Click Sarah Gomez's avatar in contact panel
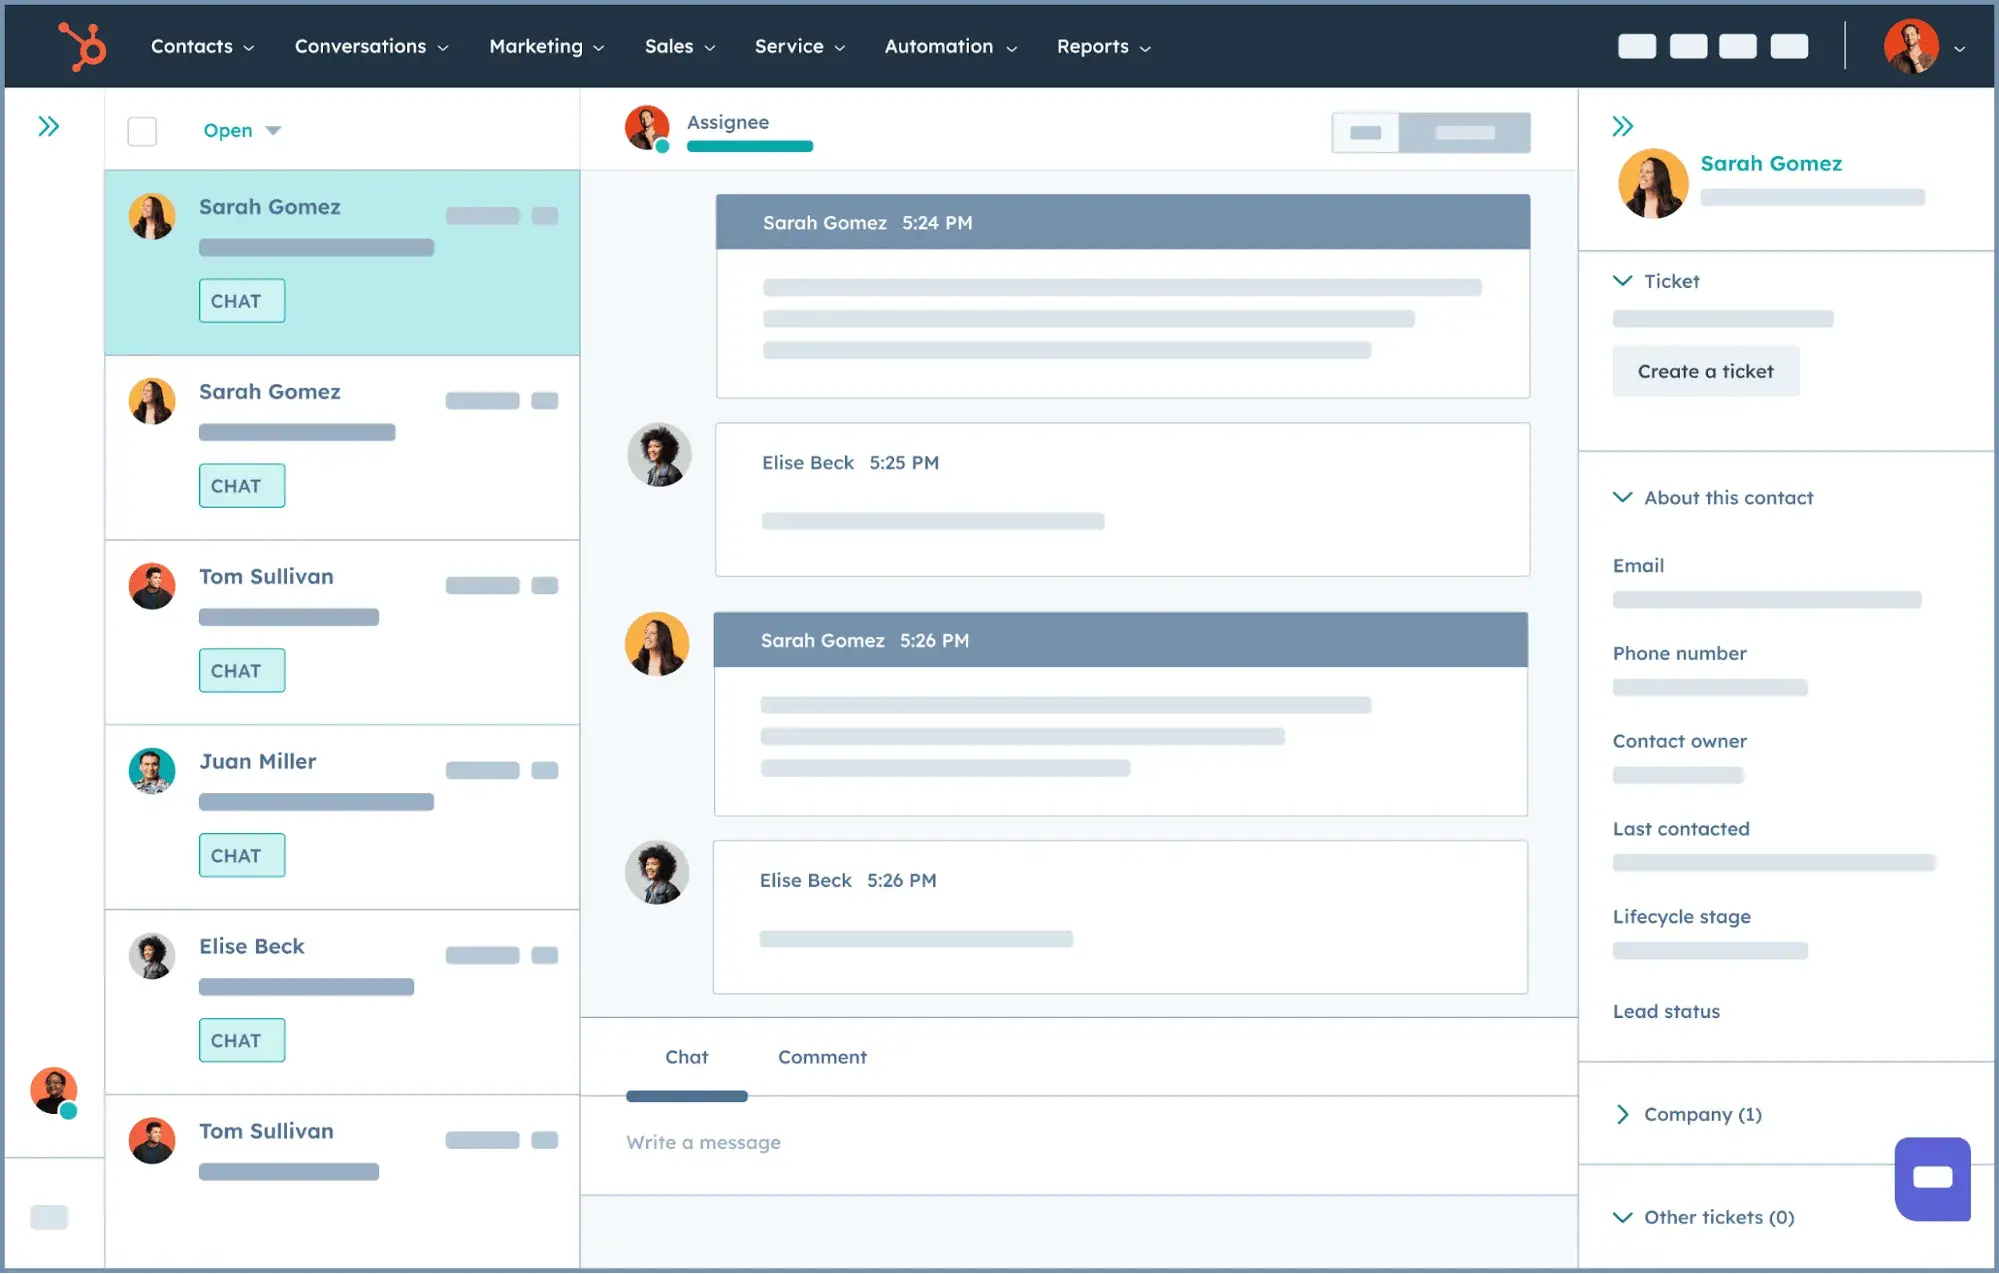The height and width of the screenshot is (1274, 1999). click(1652, 184)
